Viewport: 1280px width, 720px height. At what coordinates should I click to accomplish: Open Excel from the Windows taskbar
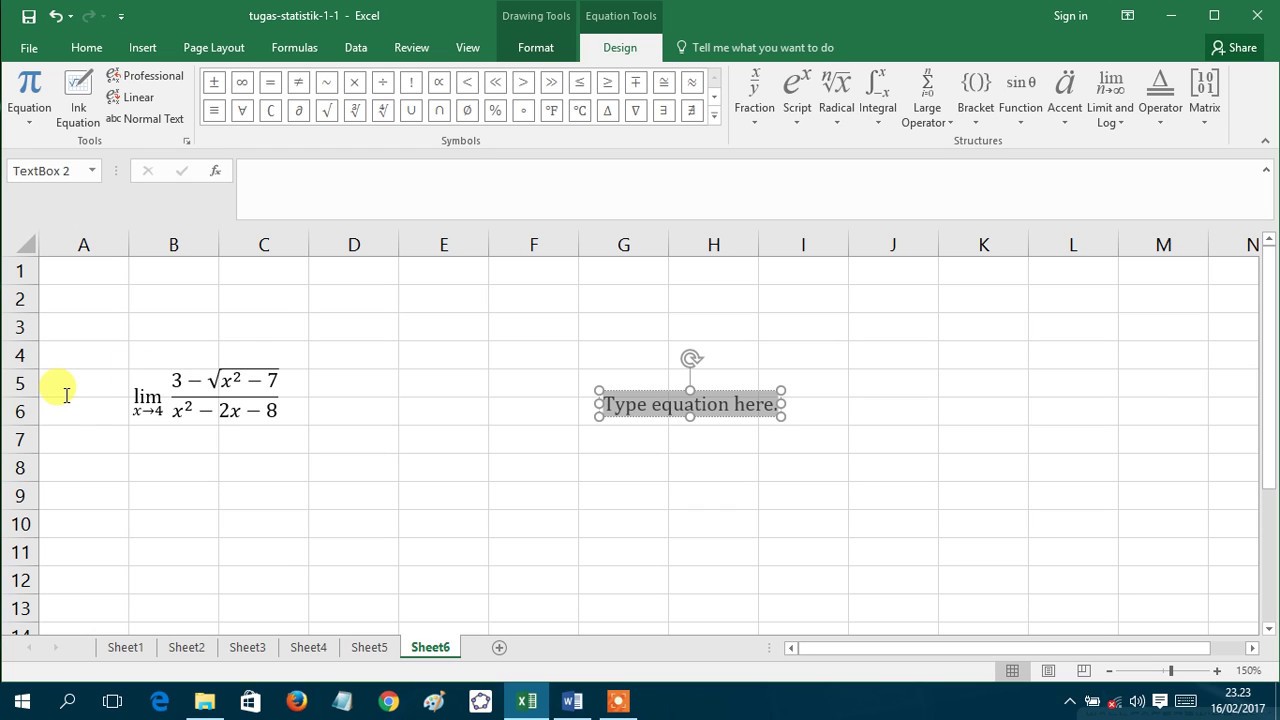527,701
